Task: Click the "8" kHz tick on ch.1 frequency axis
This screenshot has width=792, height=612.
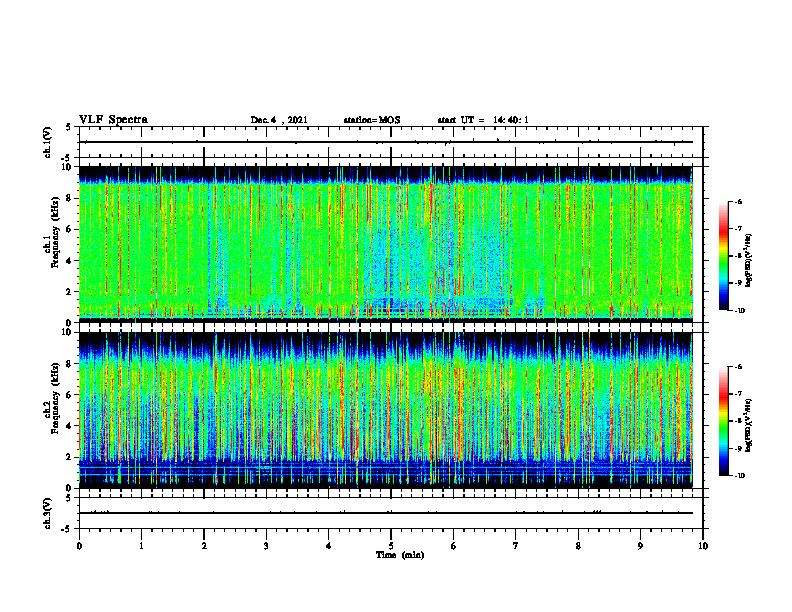Action: tap(70, 198)
